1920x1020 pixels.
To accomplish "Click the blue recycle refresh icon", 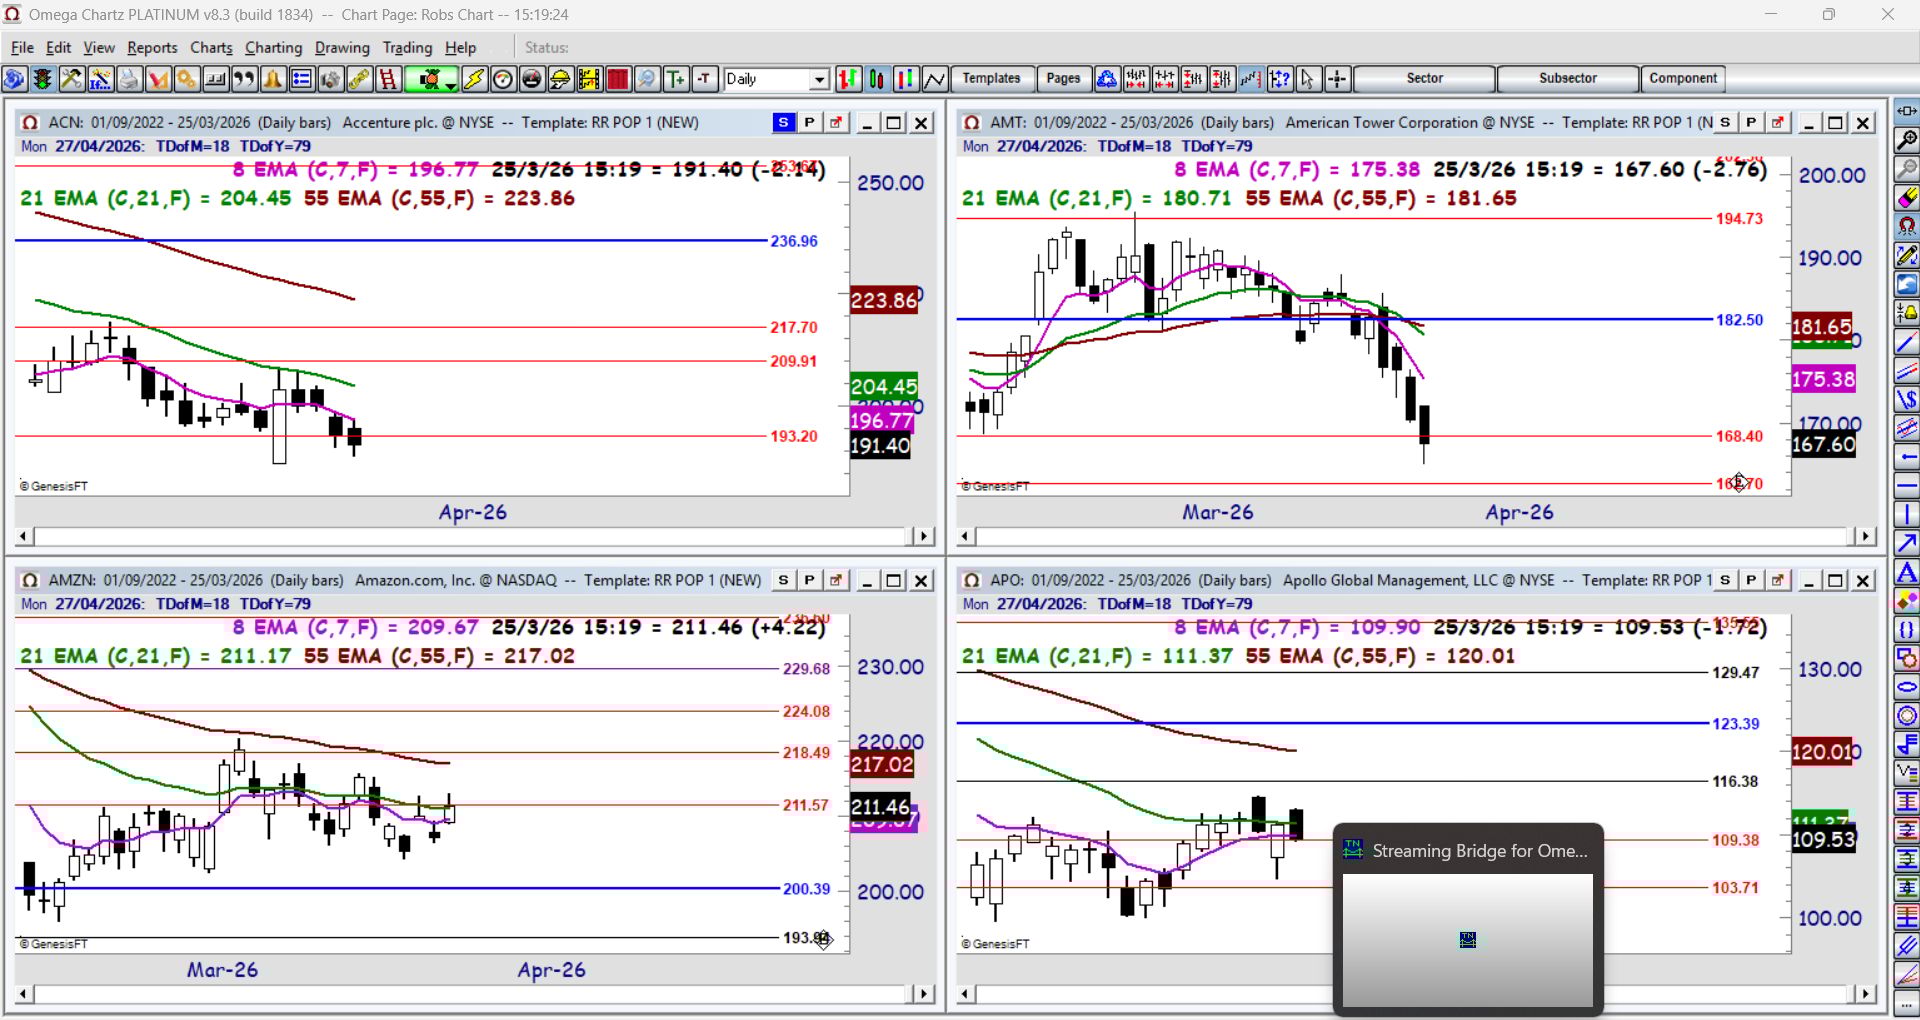I will (x=1107, y=79).
